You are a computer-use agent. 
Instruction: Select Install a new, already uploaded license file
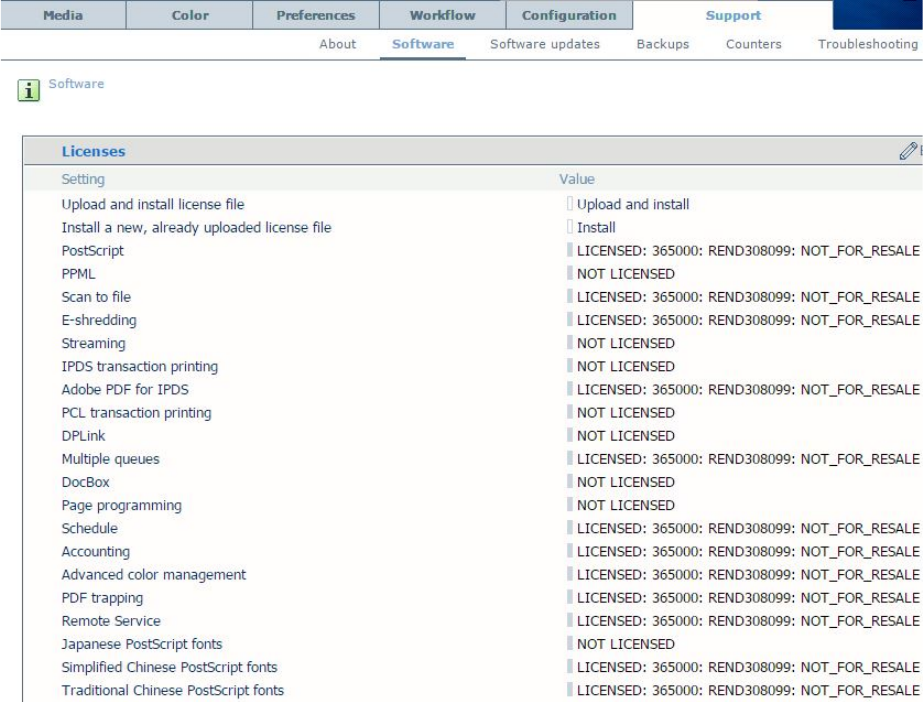196,227
